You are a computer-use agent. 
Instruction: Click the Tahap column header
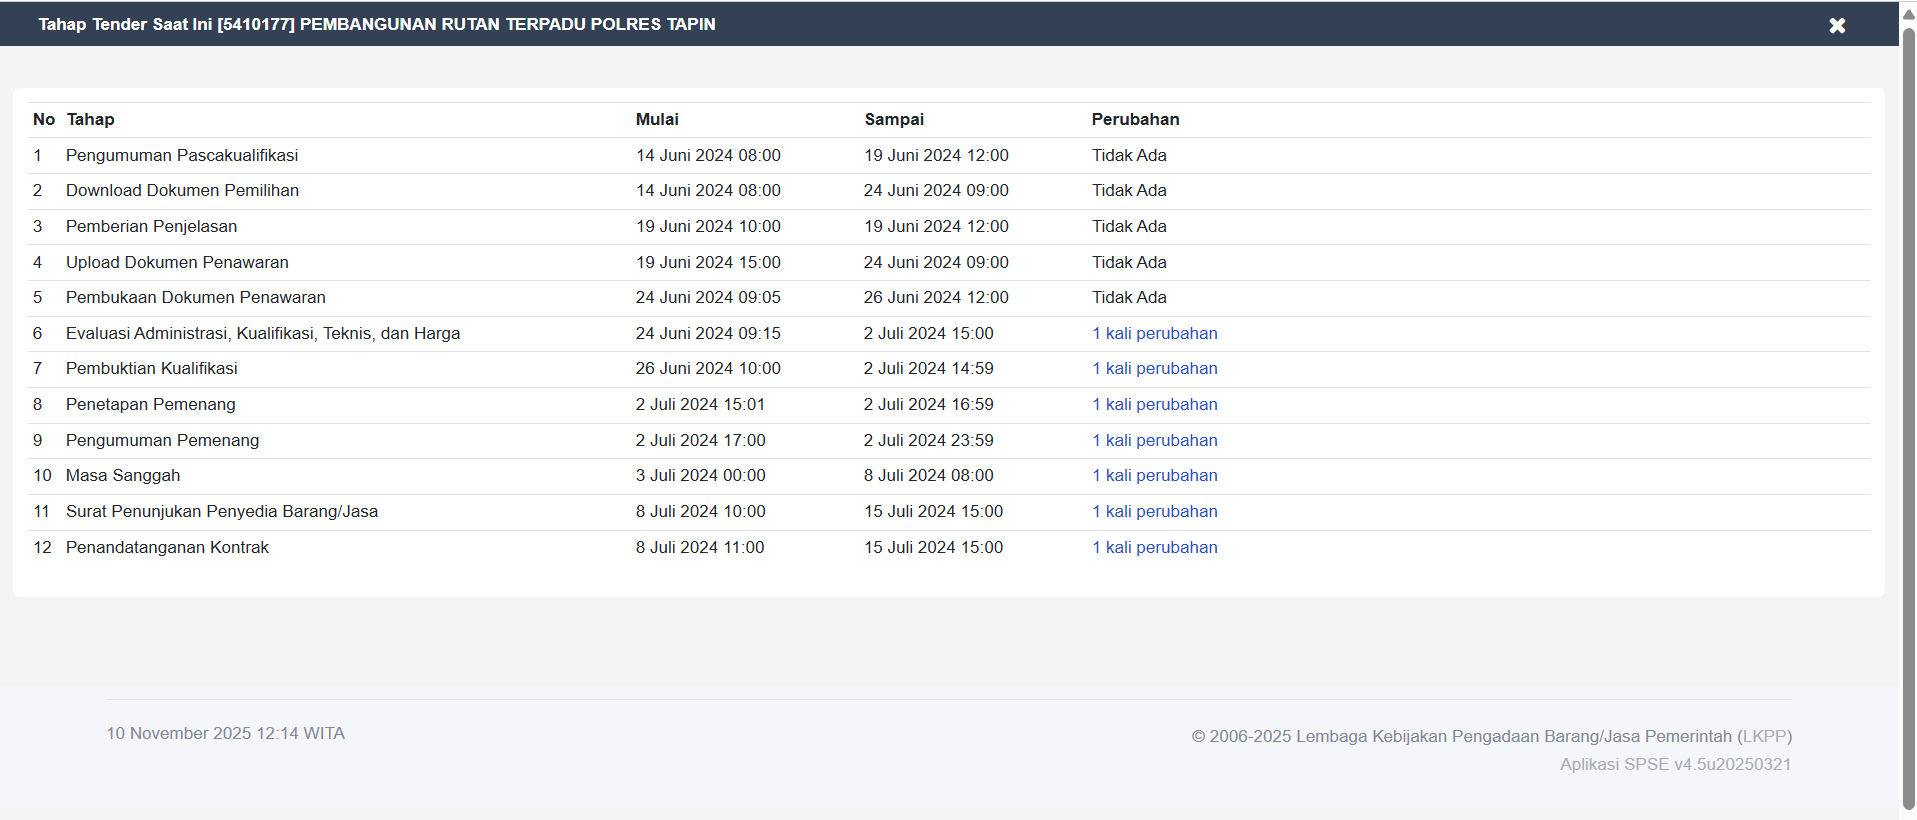click(x=90, y=120)
